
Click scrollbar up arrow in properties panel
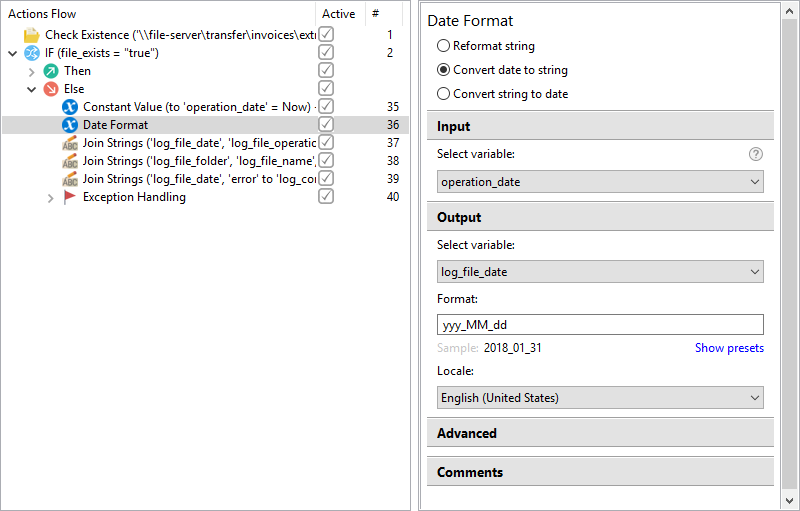point(789,12)
